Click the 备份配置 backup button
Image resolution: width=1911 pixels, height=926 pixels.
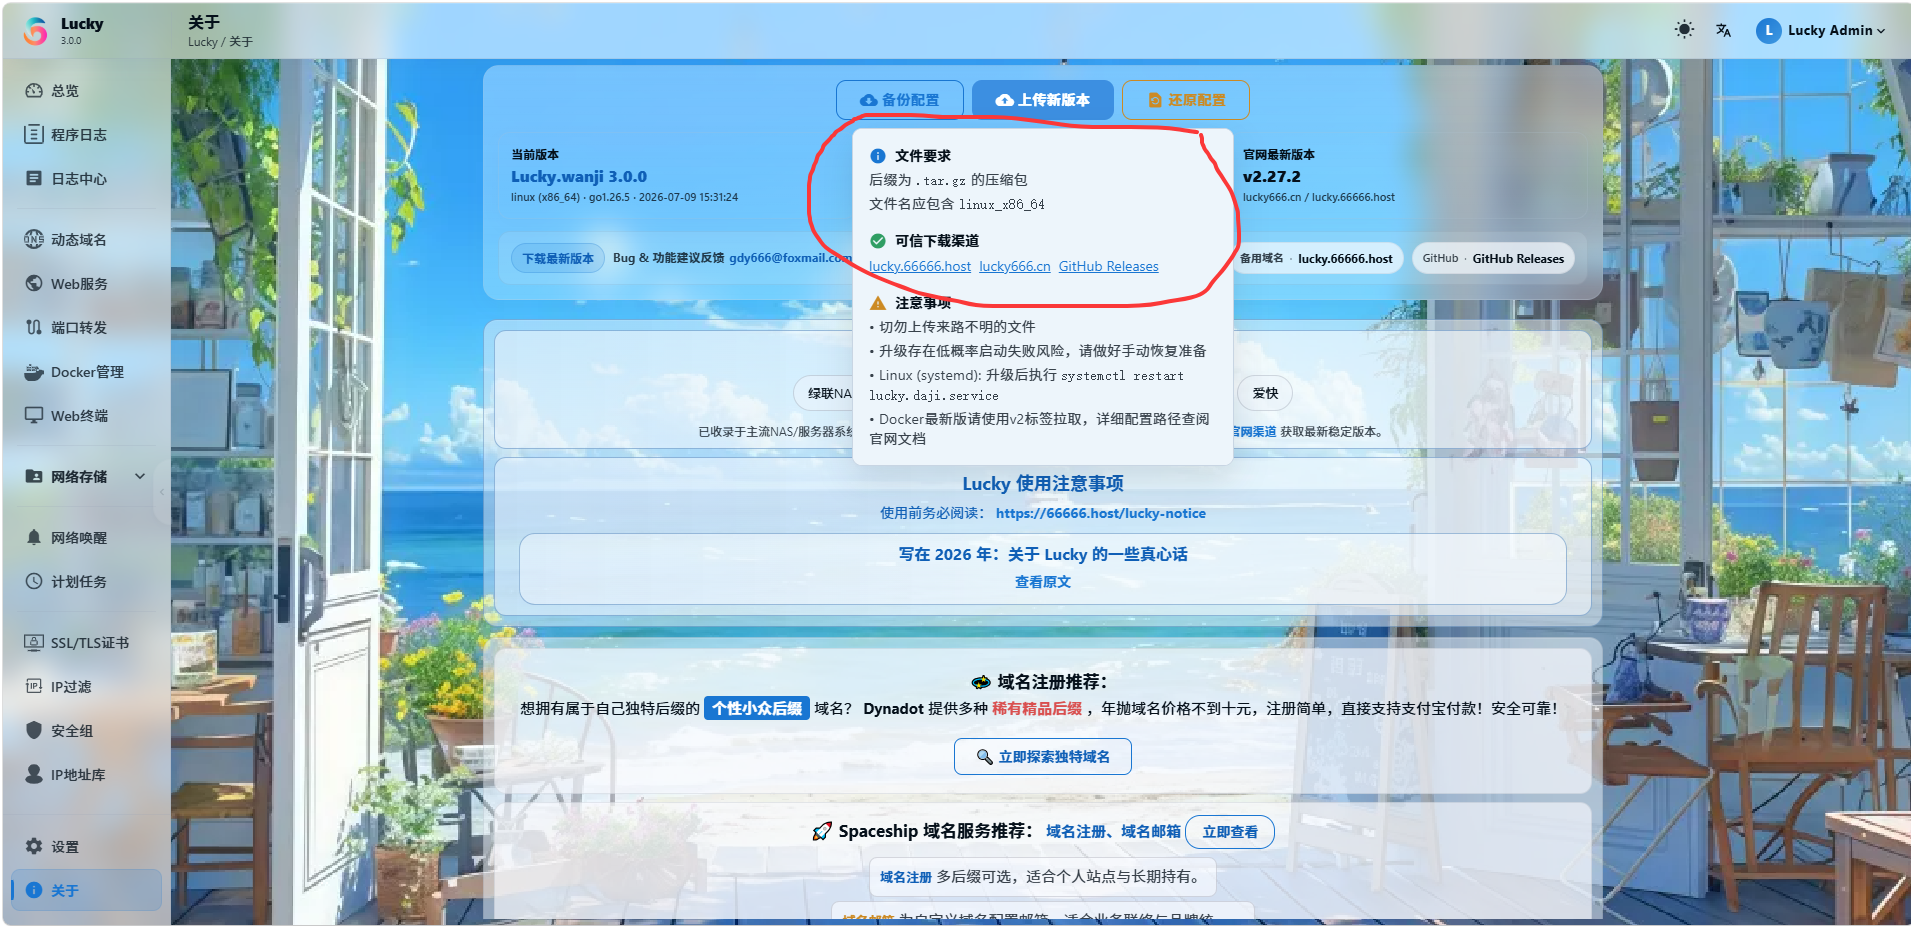900,100
